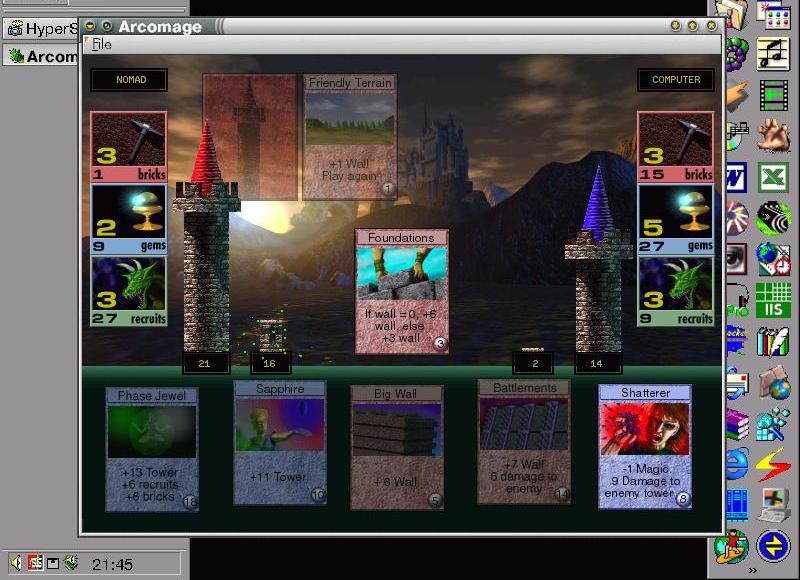The image size is (800, 580).
Task: Switch to HyperSnap taskbar button
Action: coord(42,28)
